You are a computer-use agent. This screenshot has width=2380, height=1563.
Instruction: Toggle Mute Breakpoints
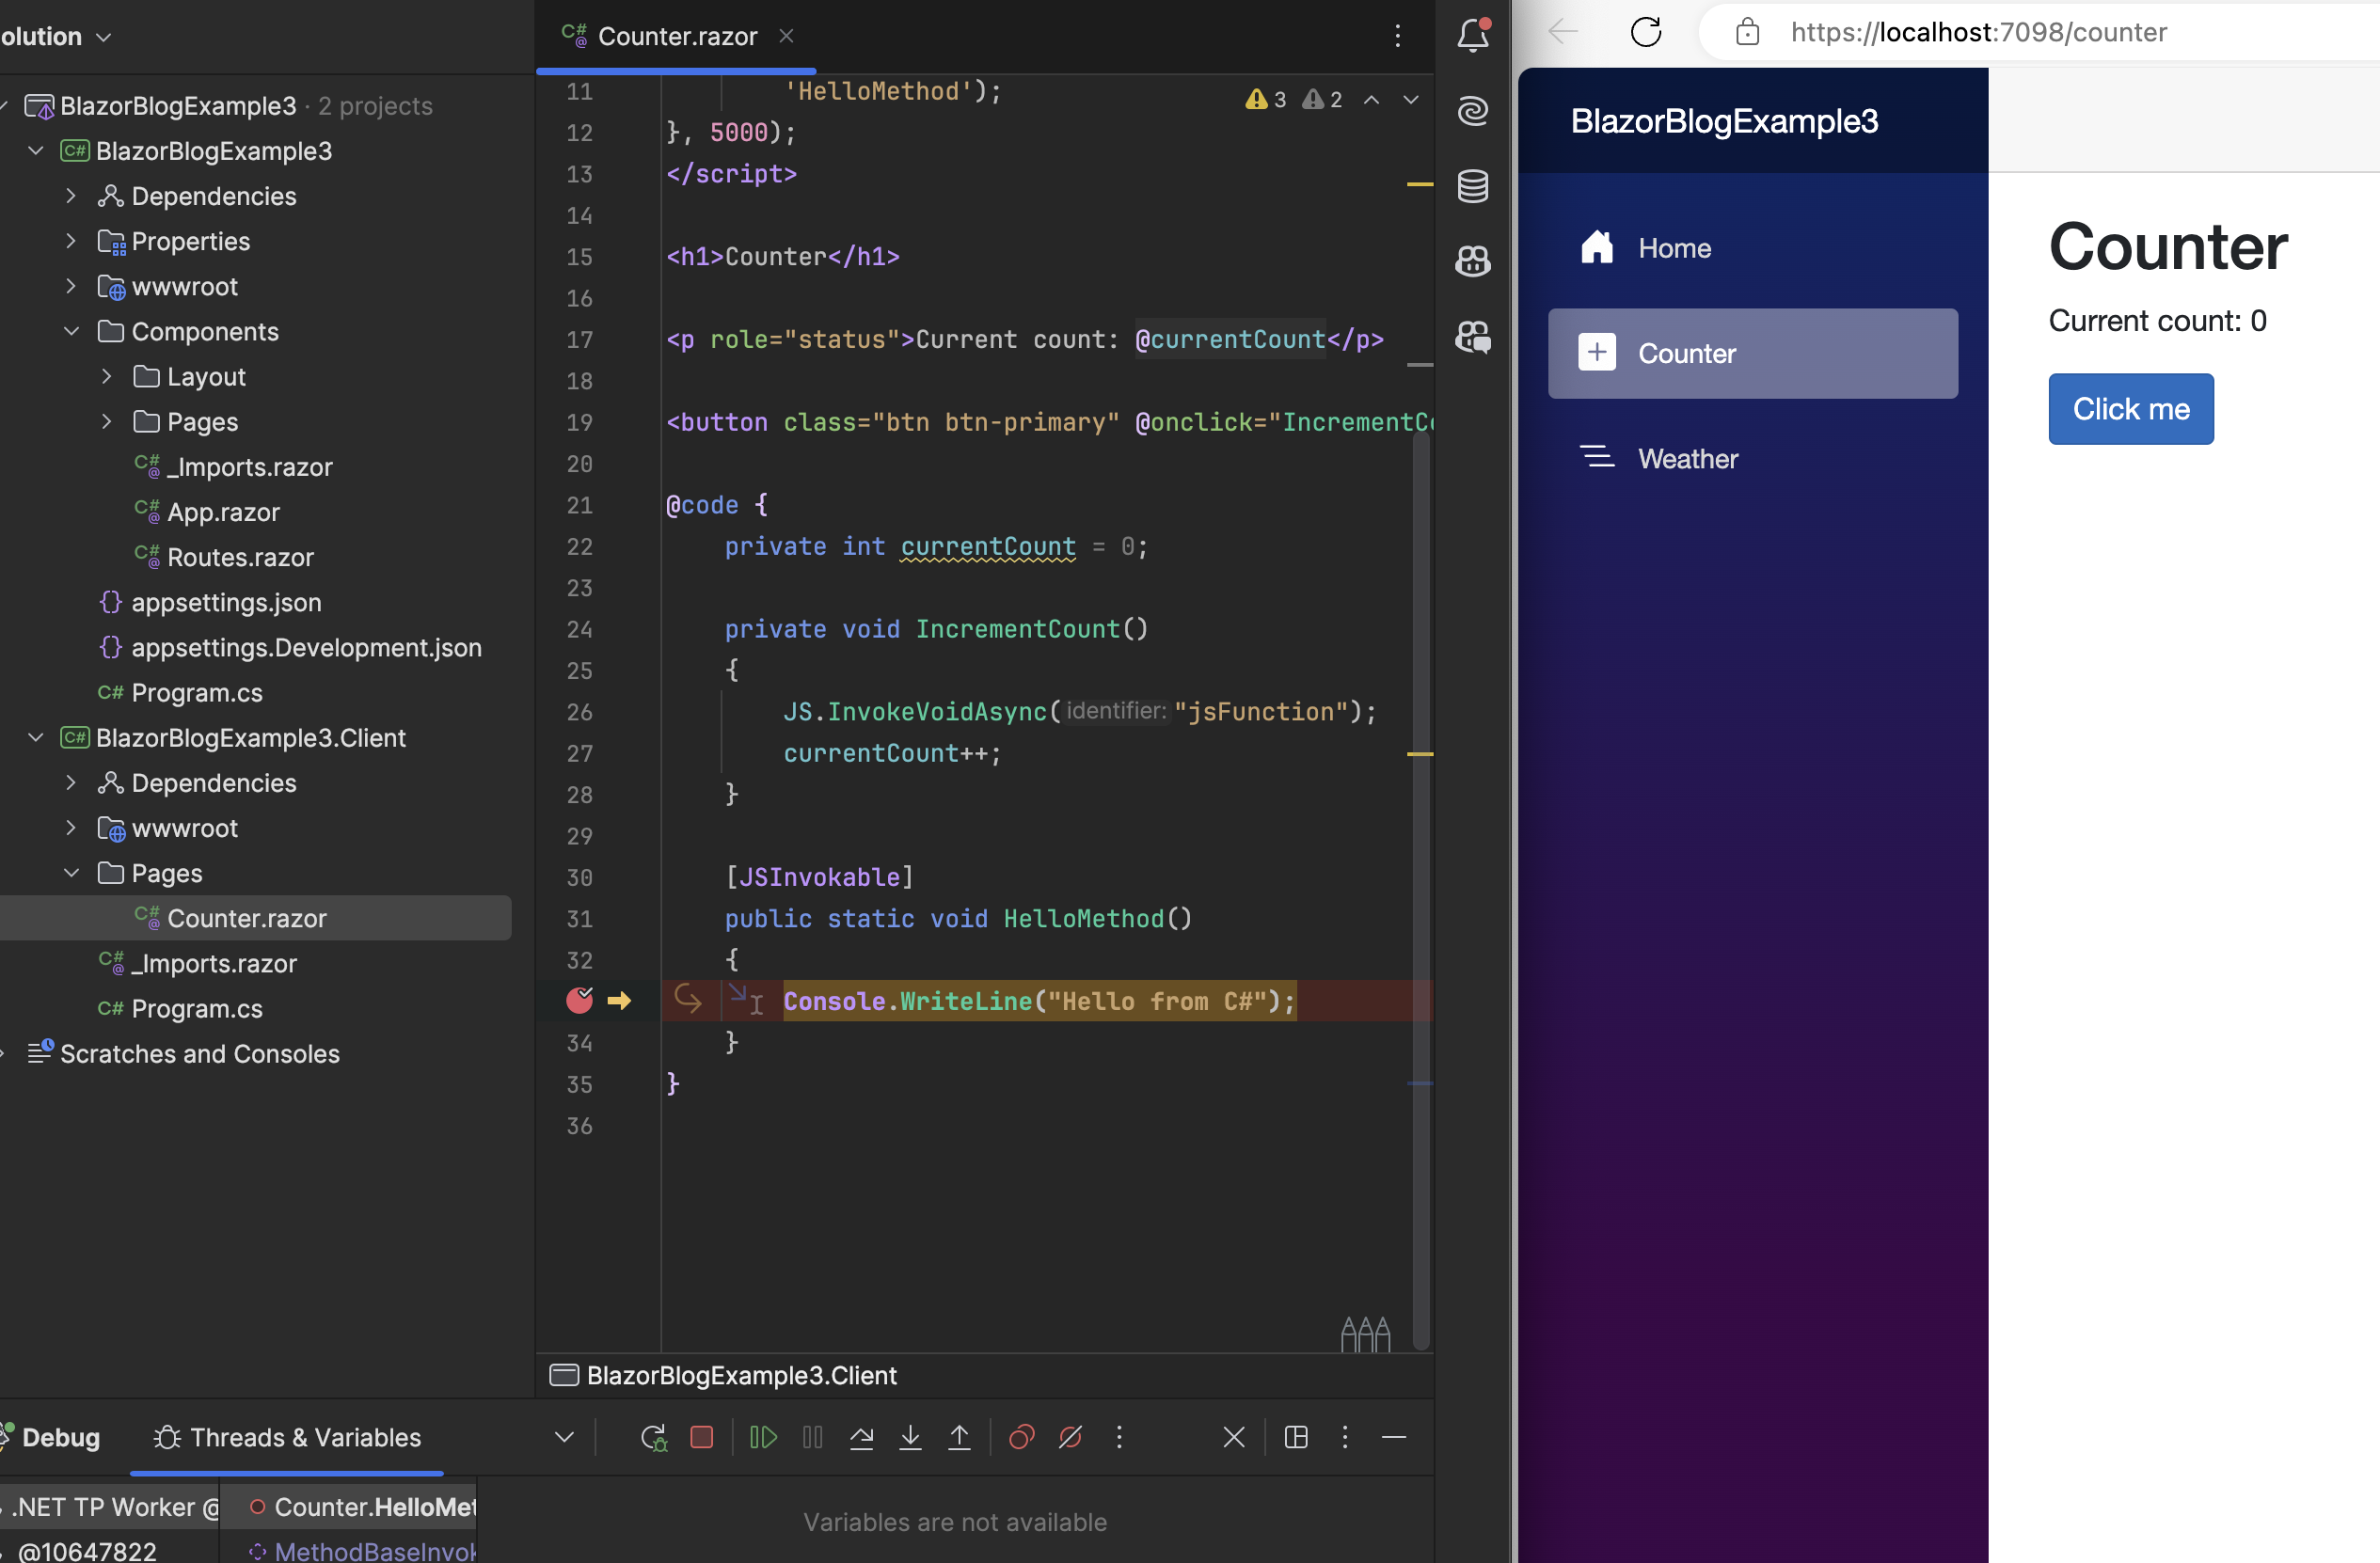click(x=1070, y=1438)
